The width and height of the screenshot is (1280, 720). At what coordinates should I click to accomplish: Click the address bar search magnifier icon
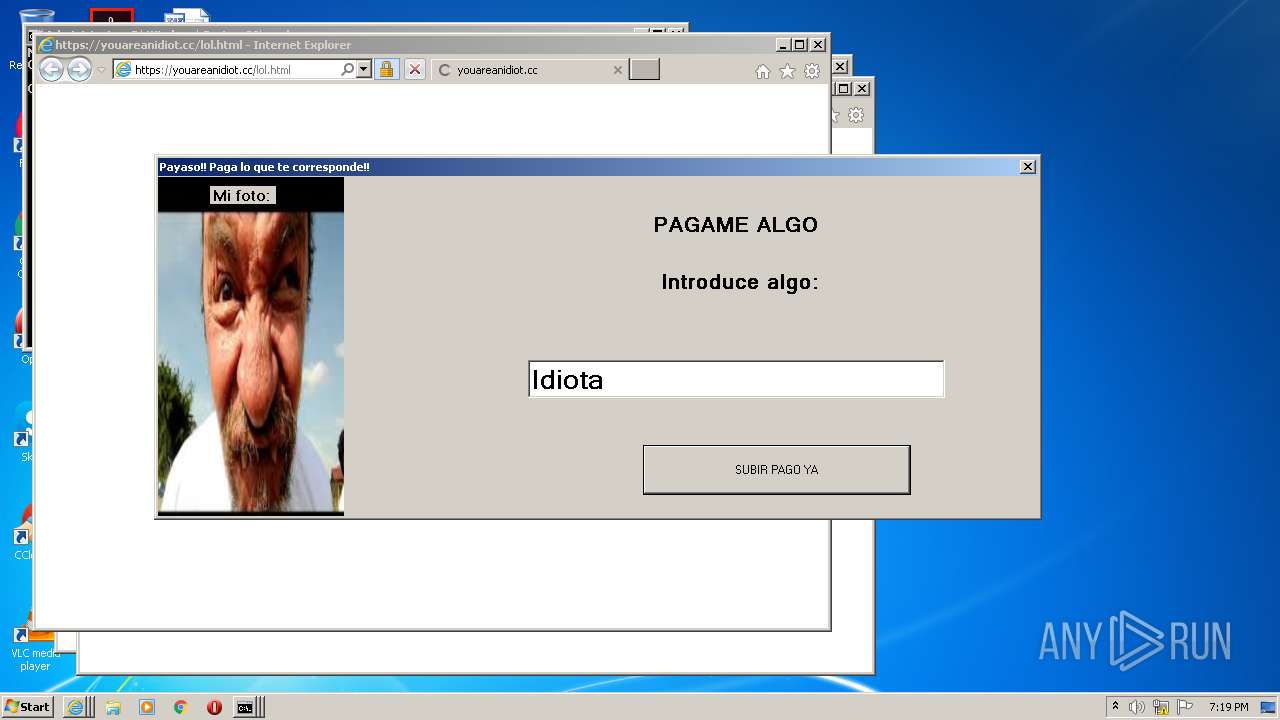point(347,70)
